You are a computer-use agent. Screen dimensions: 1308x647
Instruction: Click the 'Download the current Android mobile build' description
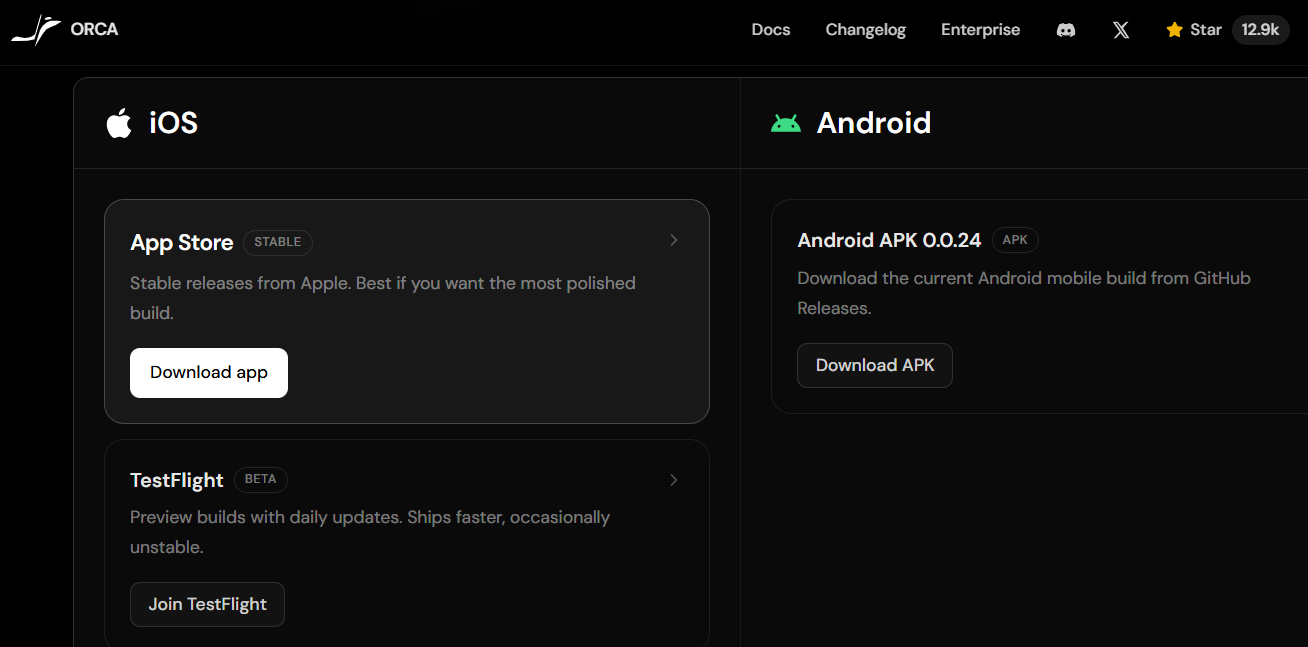(x=1024, y=293)
